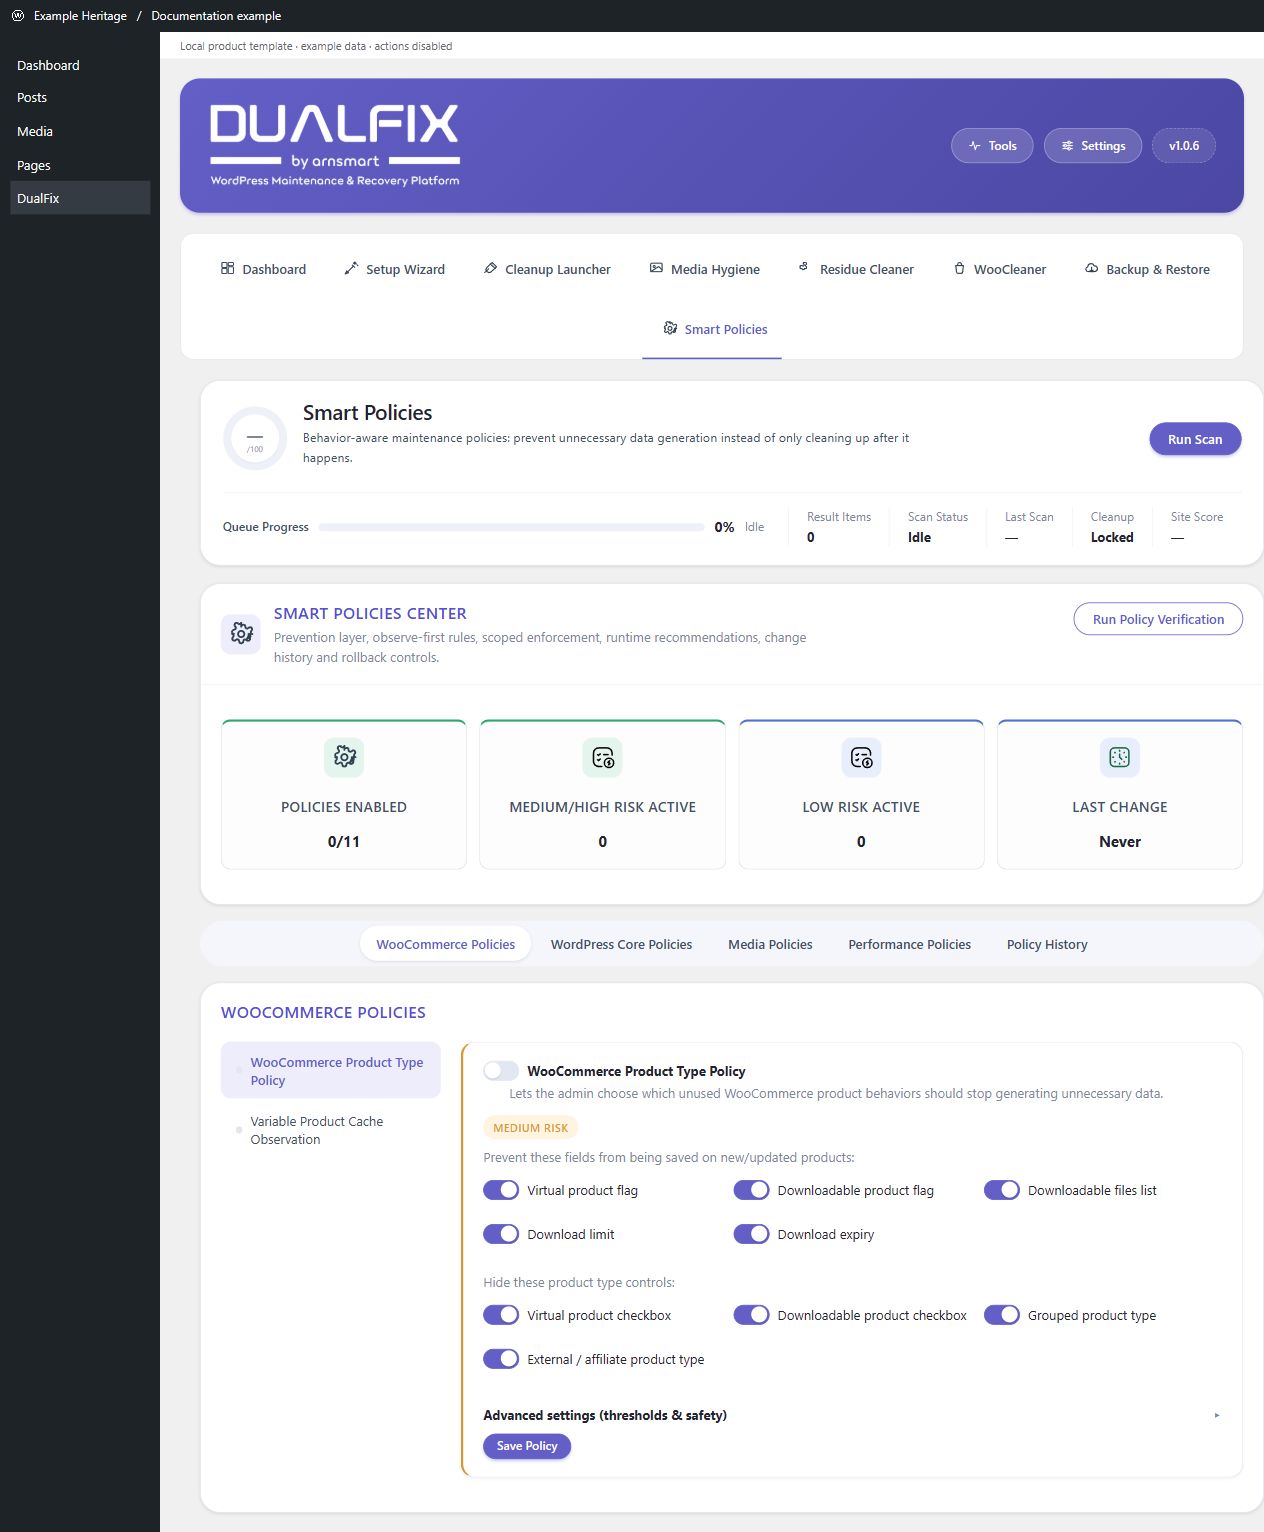This screenshot has width=1264, height=1532.
Task: Toggle the External / affiliate product type switch
Action: pos(501,1359)
